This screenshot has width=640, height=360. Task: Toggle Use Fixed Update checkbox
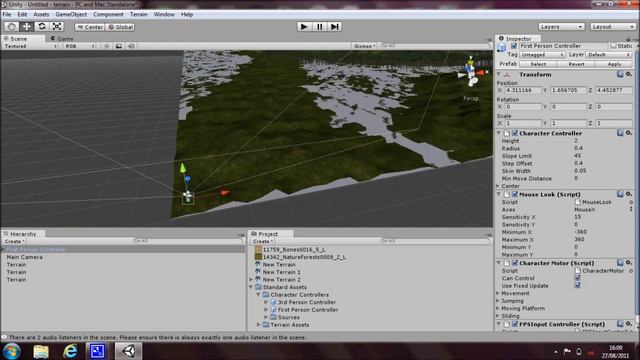577,285
